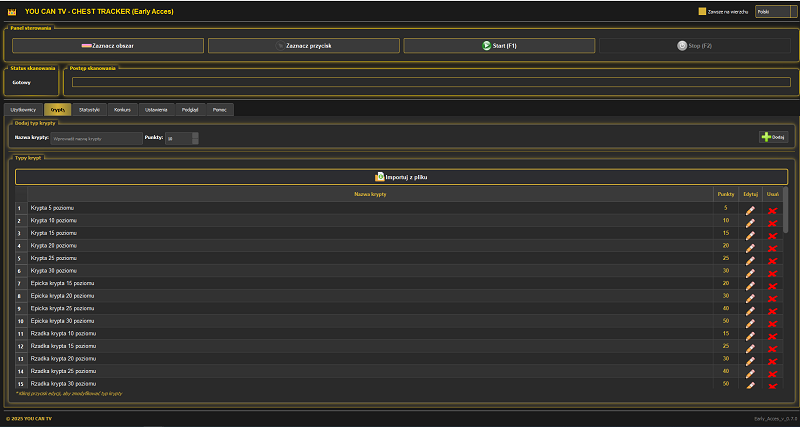Go to the Konkurs tab
This screenshot has height=427, width=800.
122,110
